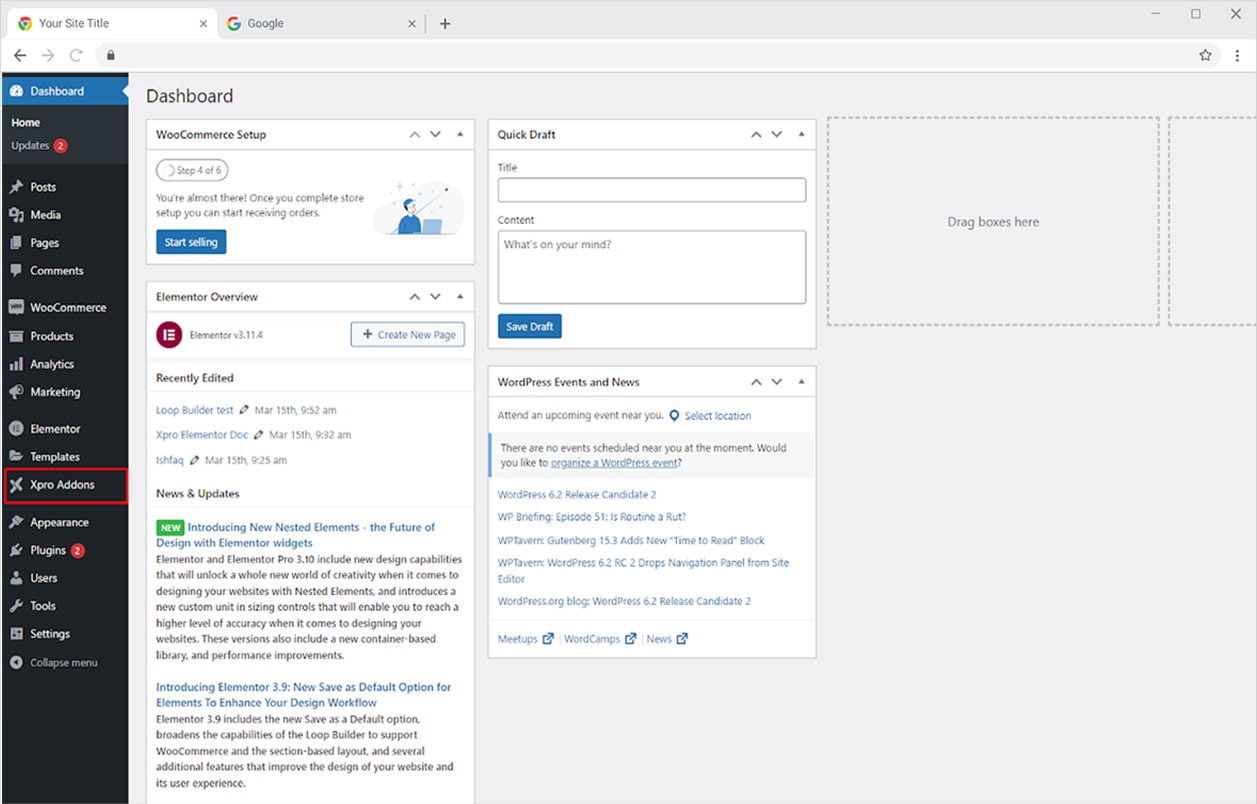Toggle WordPress Events and News panel triangle
The width and height of the screenshot is (1257, 804).
802,382
